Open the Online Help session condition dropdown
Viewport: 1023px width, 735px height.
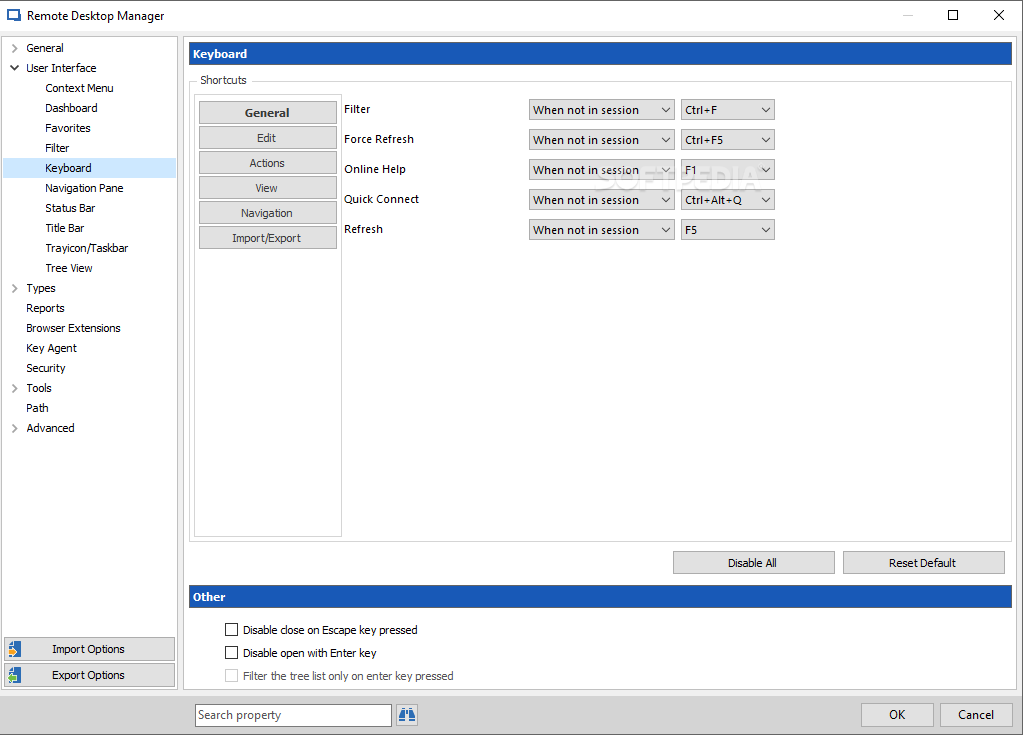[602, 170]
